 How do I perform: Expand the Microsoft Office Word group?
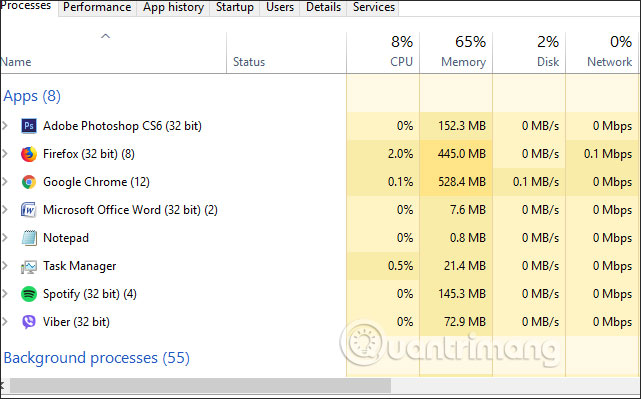(5, 210)
